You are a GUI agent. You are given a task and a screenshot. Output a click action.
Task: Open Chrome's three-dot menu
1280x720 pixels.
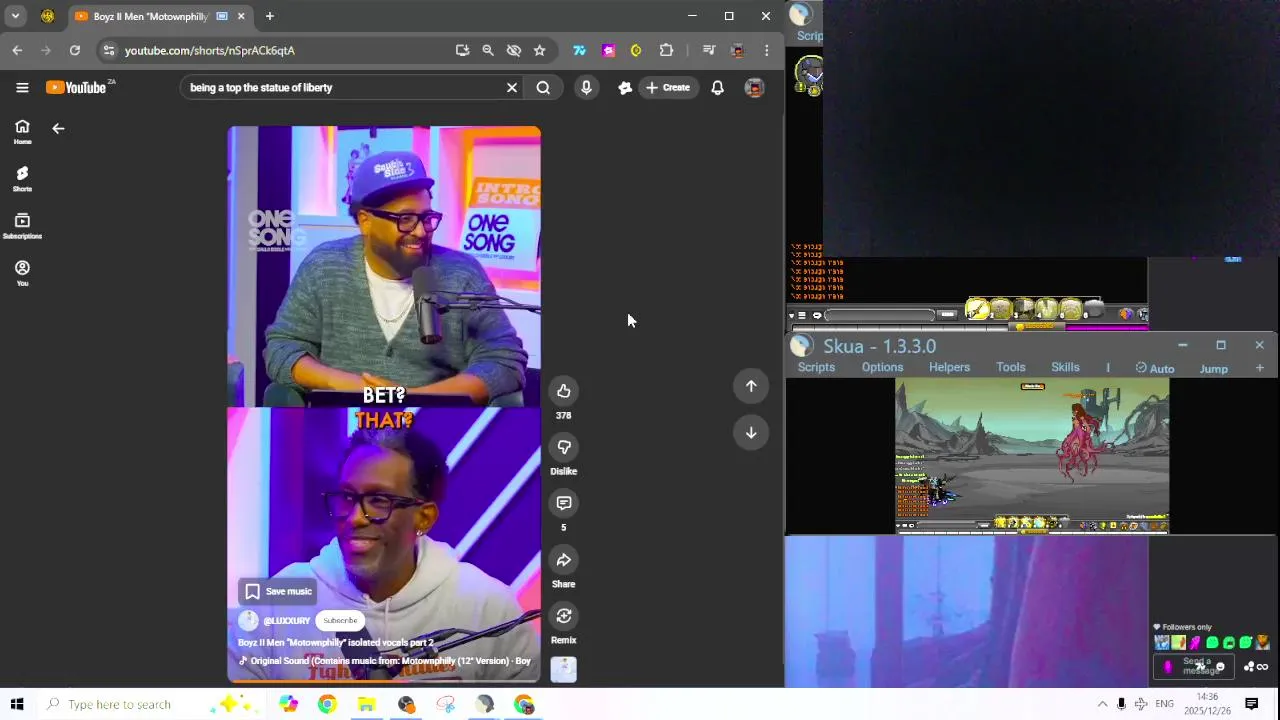click(767, 50)
